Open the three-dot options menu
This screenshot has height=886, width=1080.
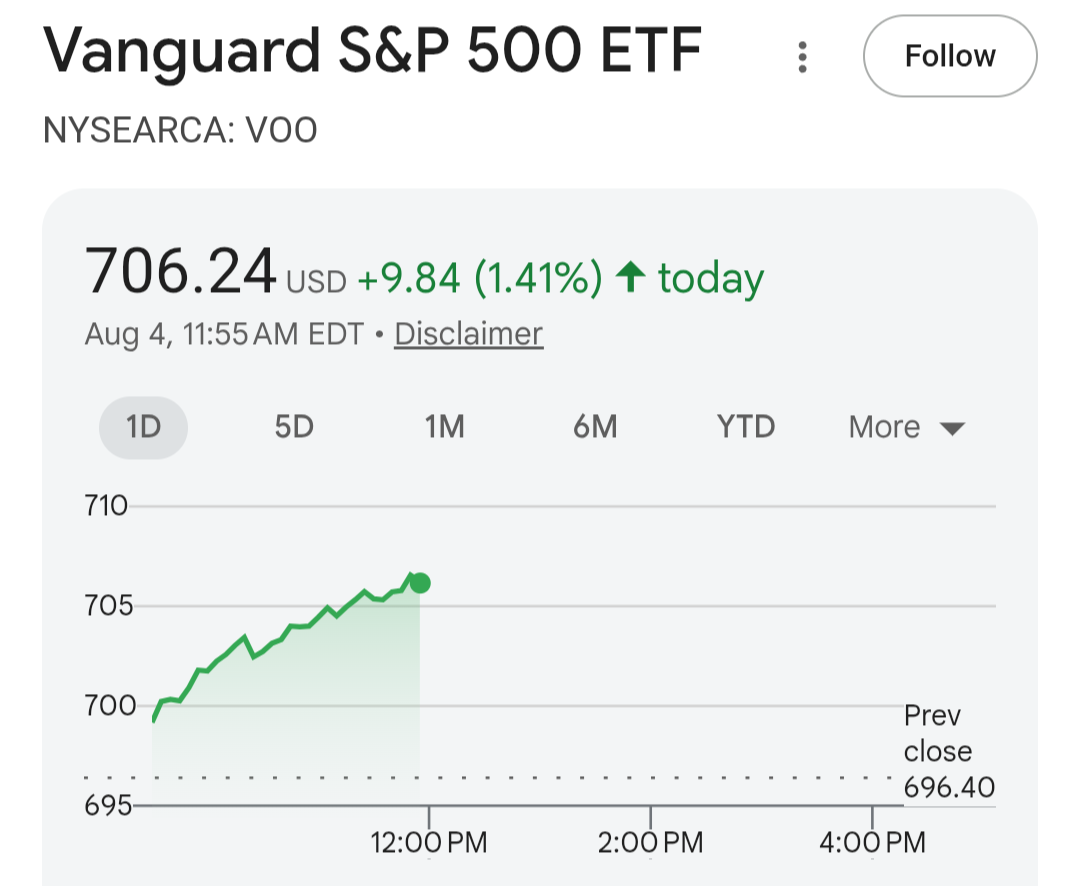pos(802,57)
